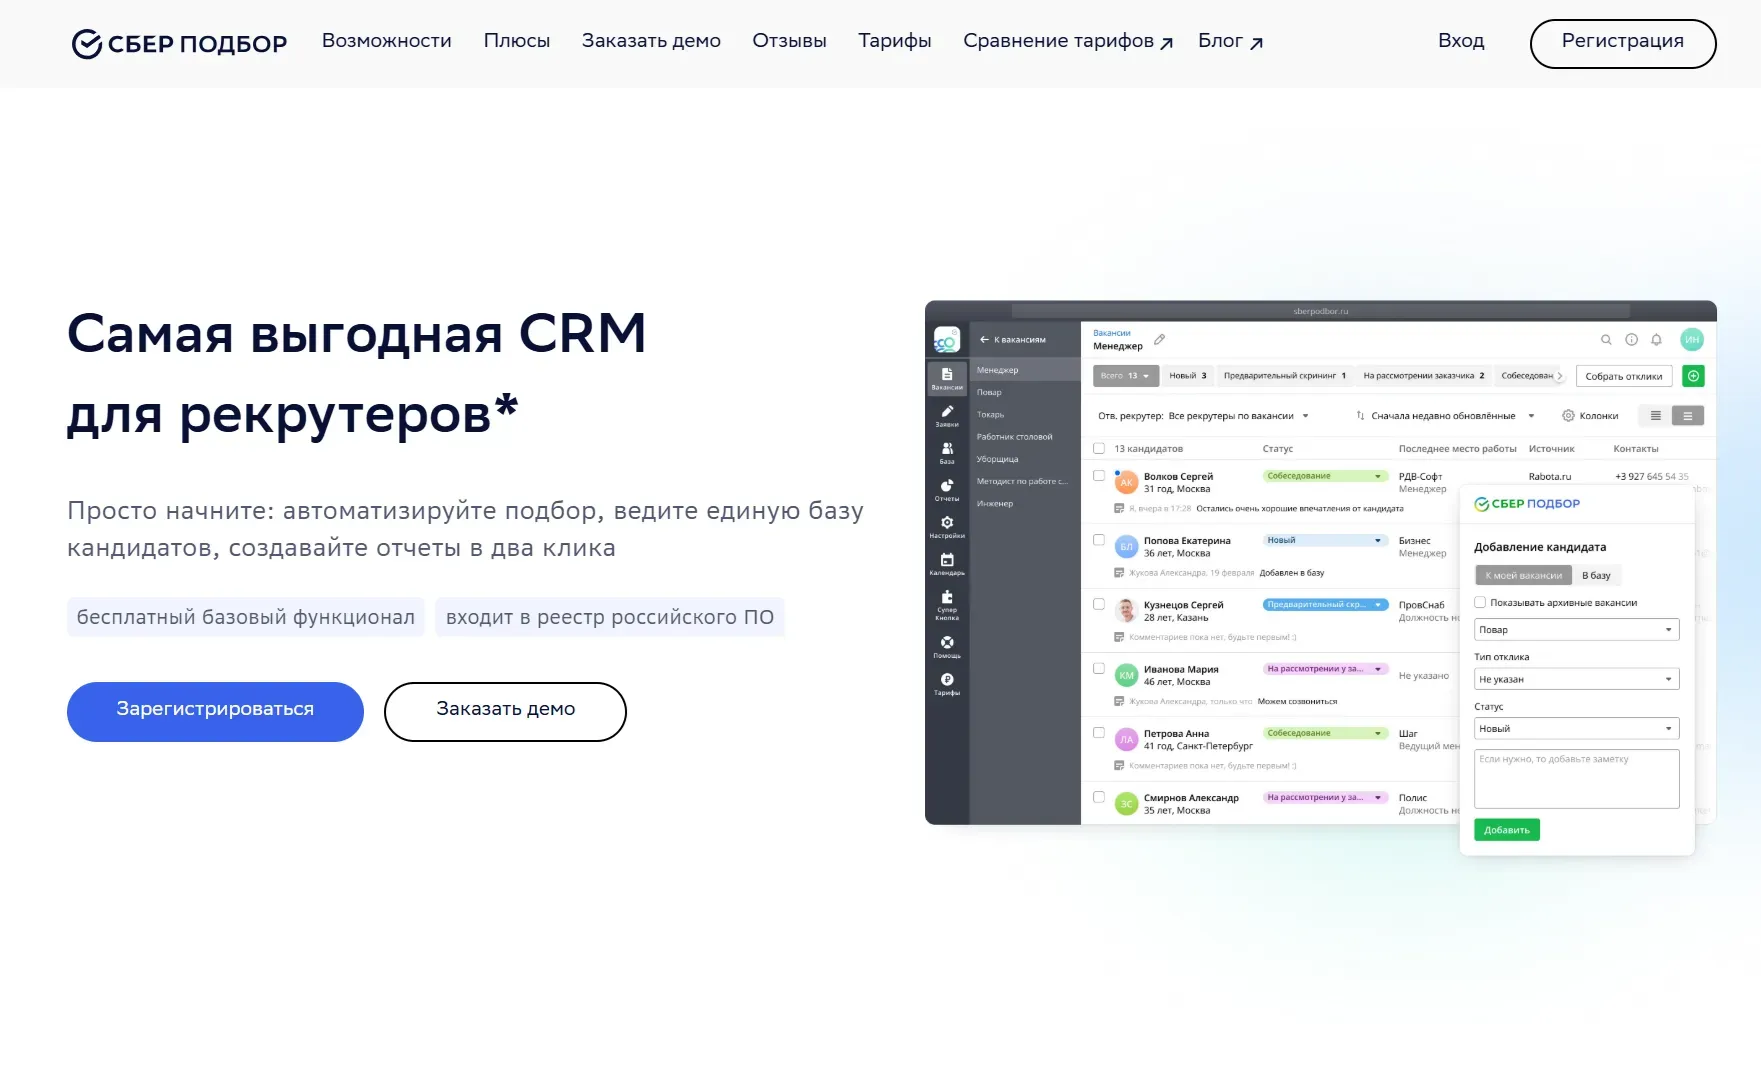Click the note field Если нужно, то добавьте заметку

(x=1576, y=778)
